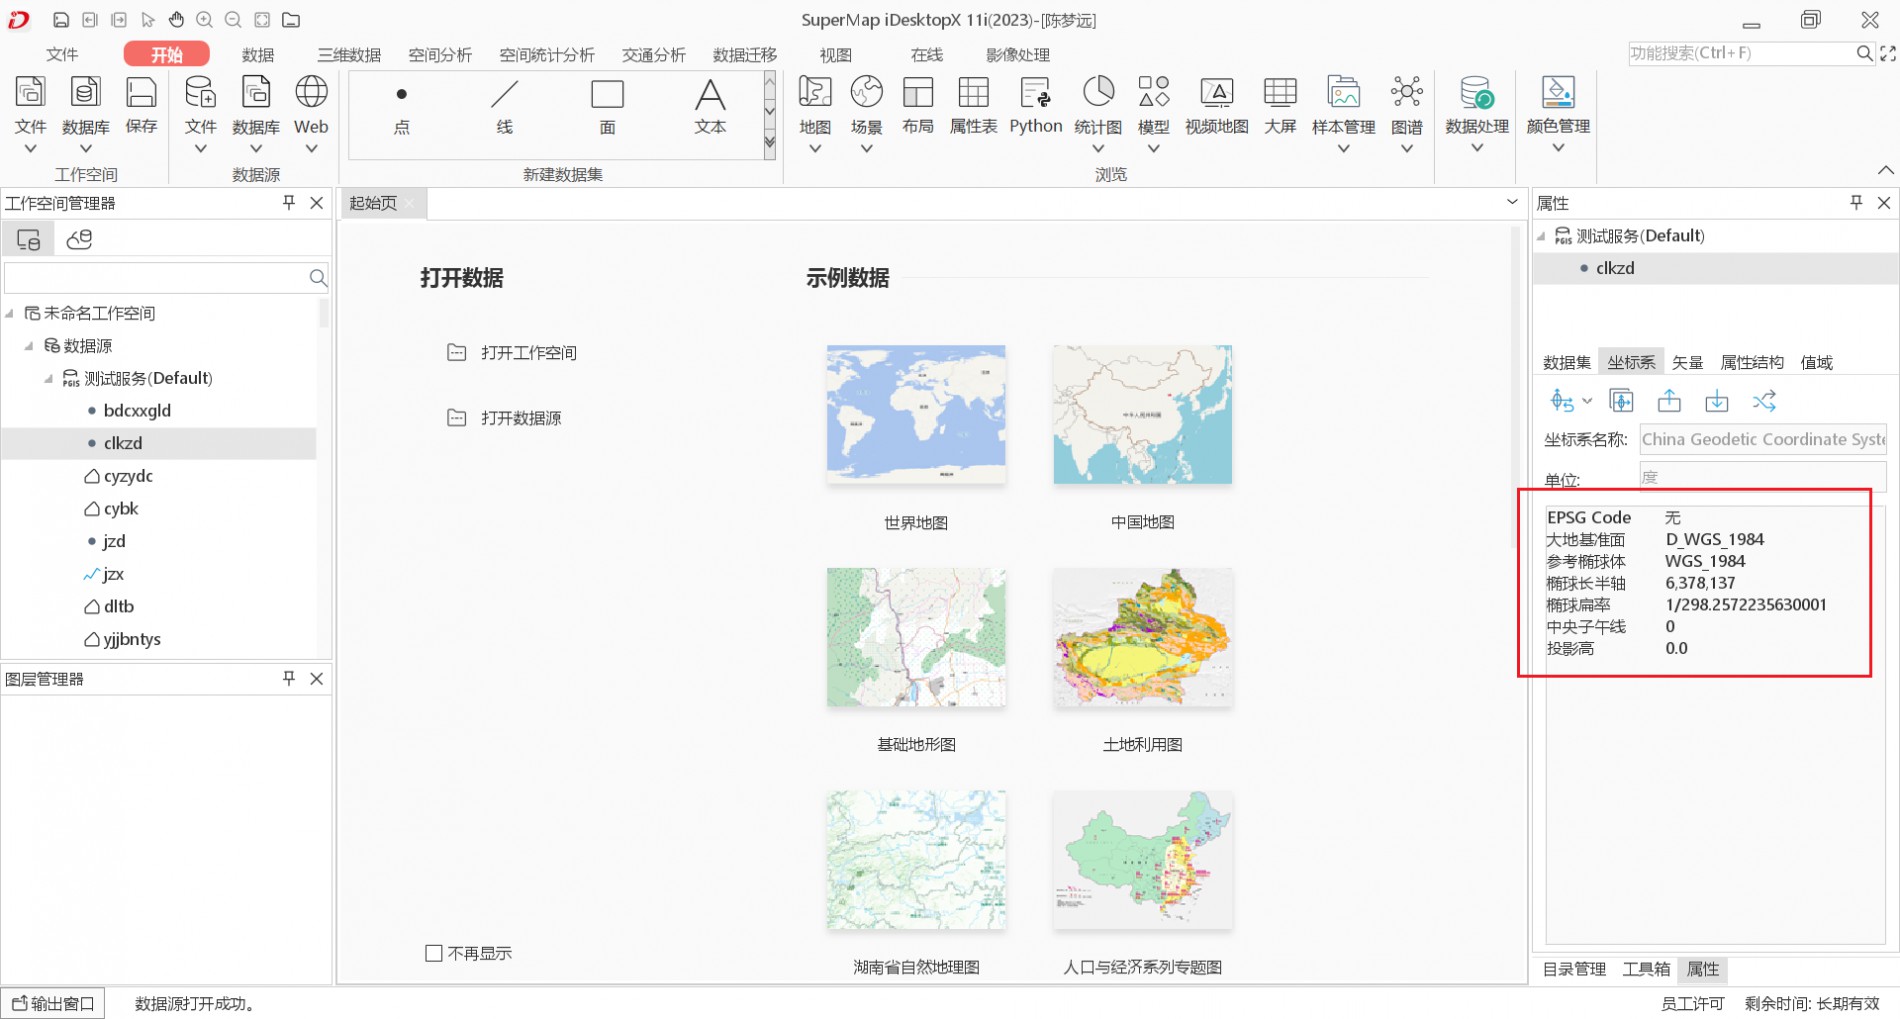Viewport: 1900px width, 1019px height.
Task: Click the coordinate system conversion icon
Action: tap(1764, 401)
